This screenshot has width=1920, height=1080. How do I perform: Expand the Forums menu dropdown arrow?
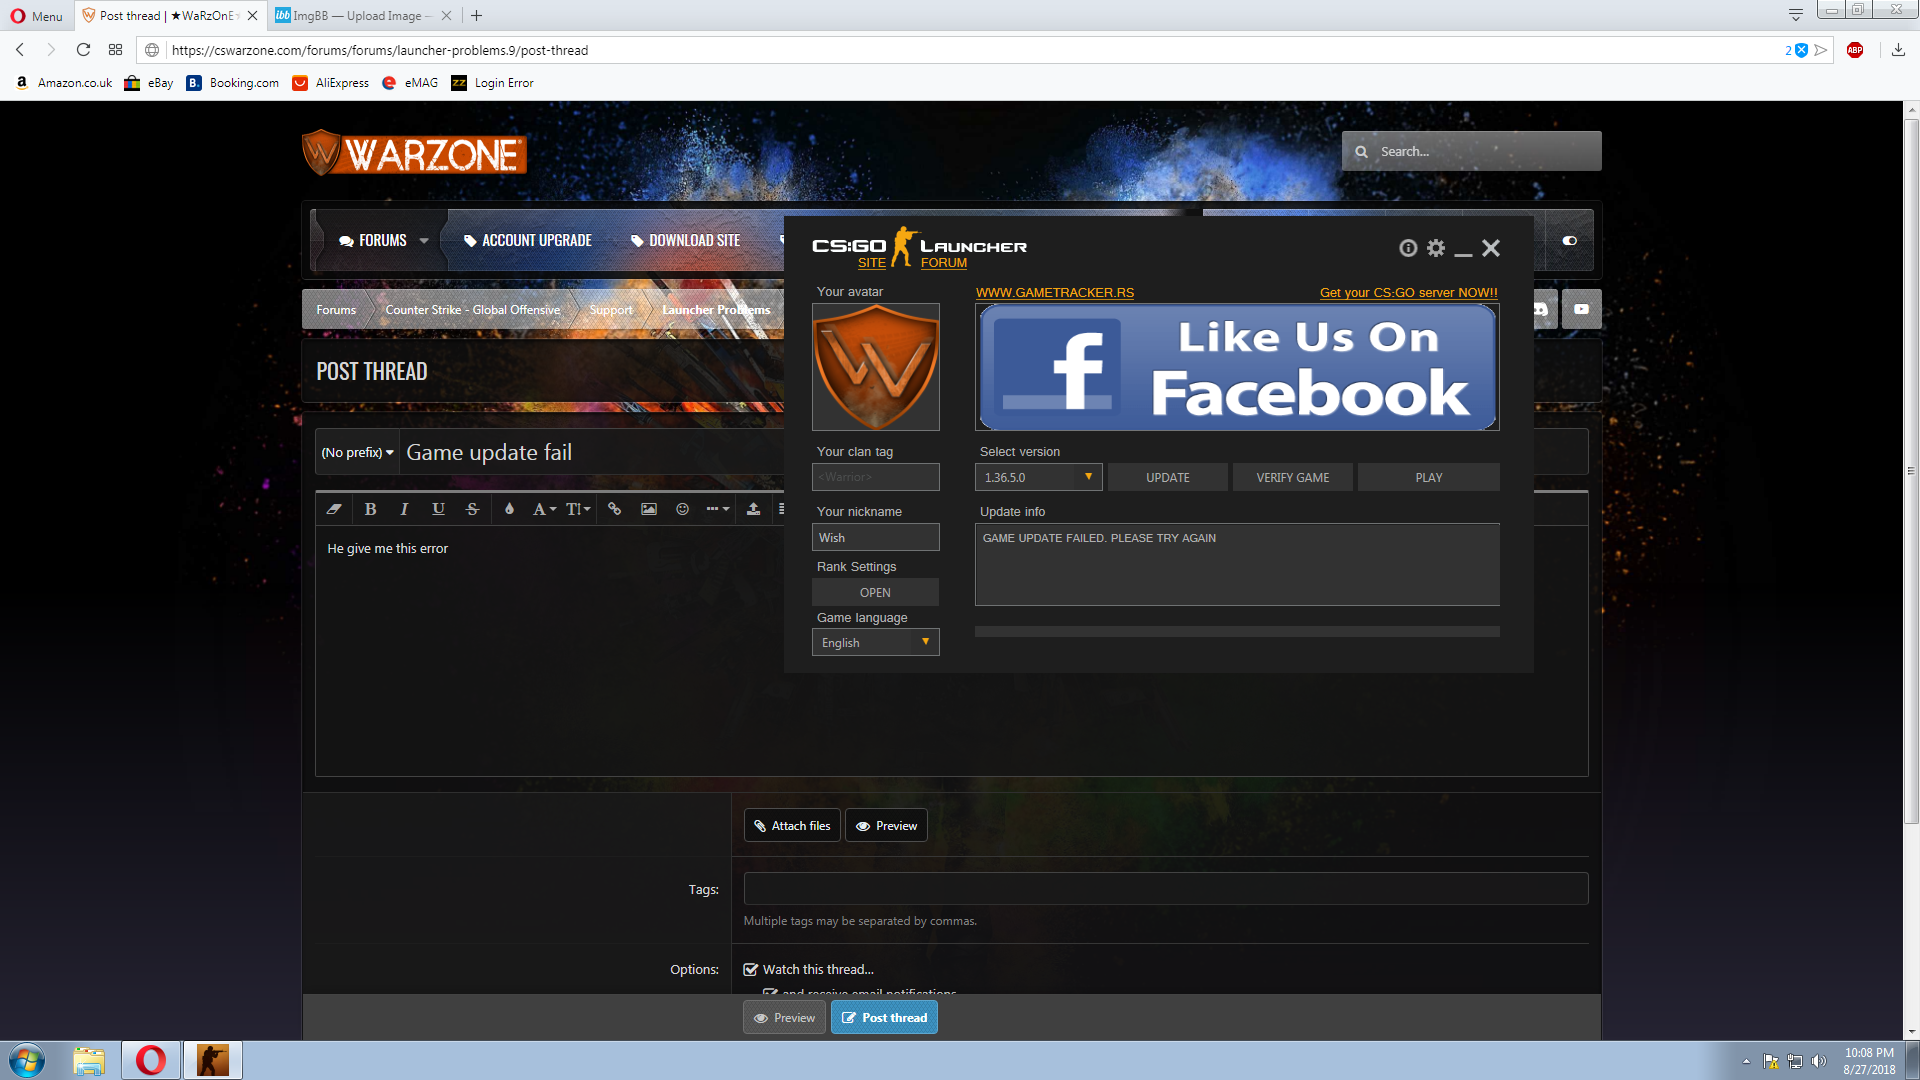point(424,241)
